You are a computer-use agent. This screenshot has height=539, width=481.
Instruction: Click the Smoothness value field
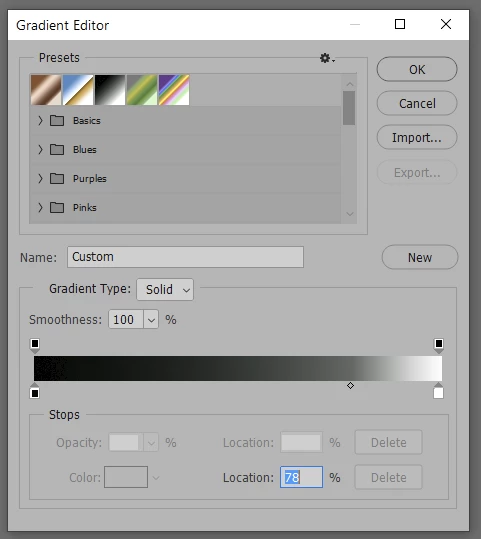126,319
